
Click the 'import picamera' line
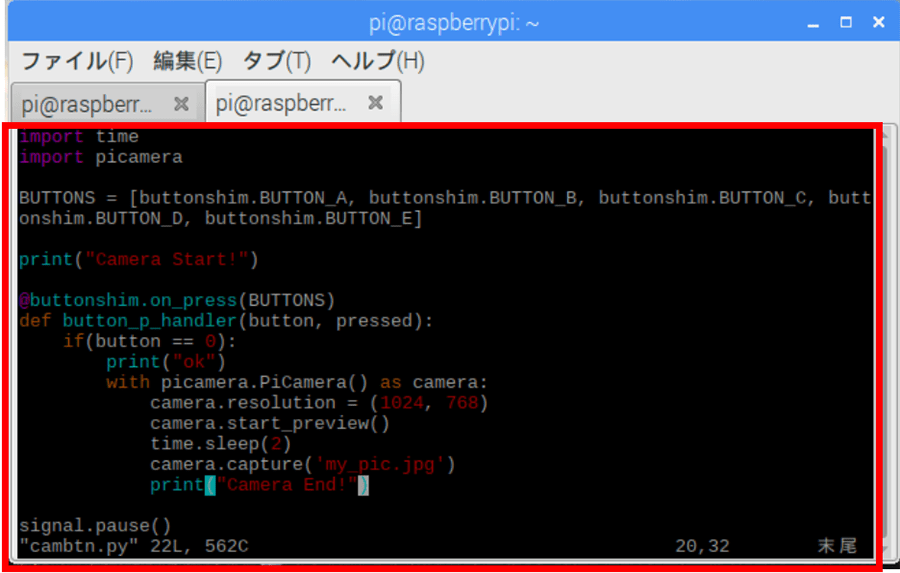click(101, 157)
